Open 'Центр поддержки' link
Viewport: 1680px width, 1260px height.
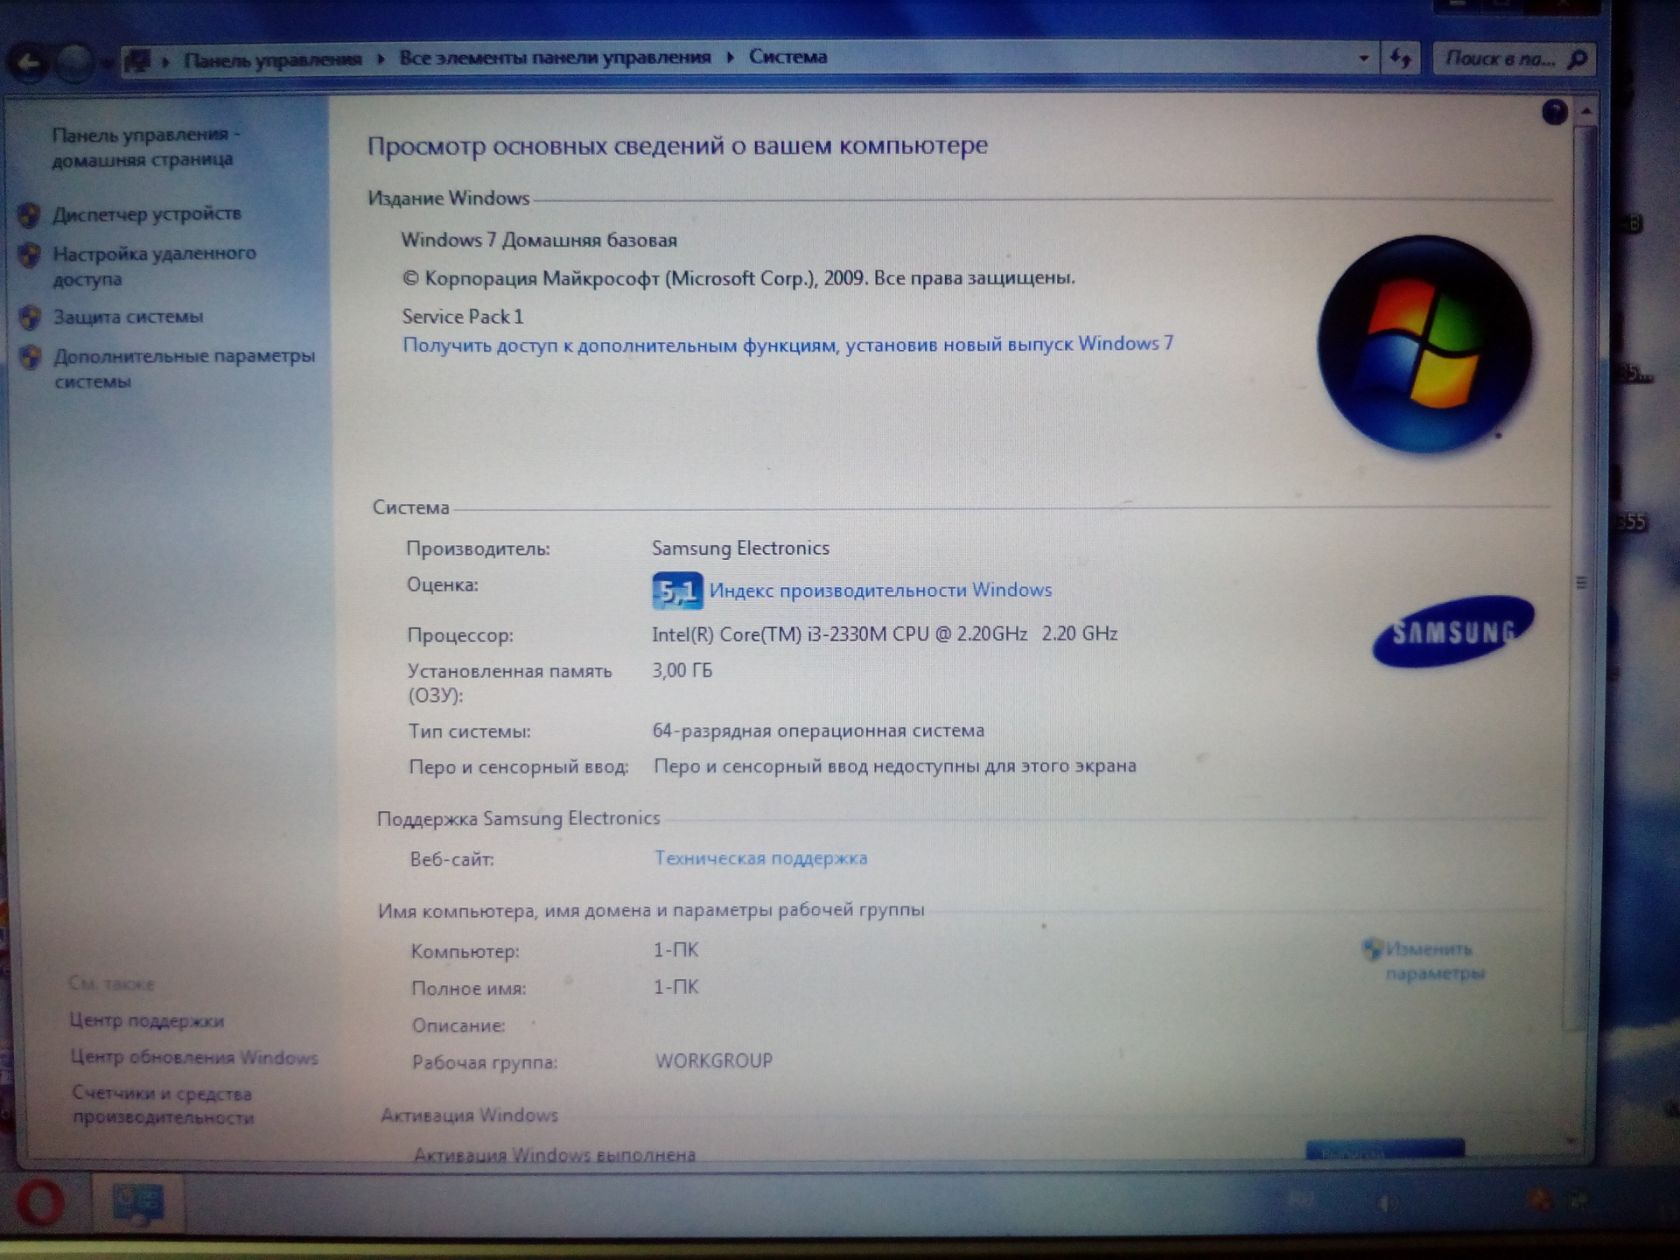[147, 1021]
